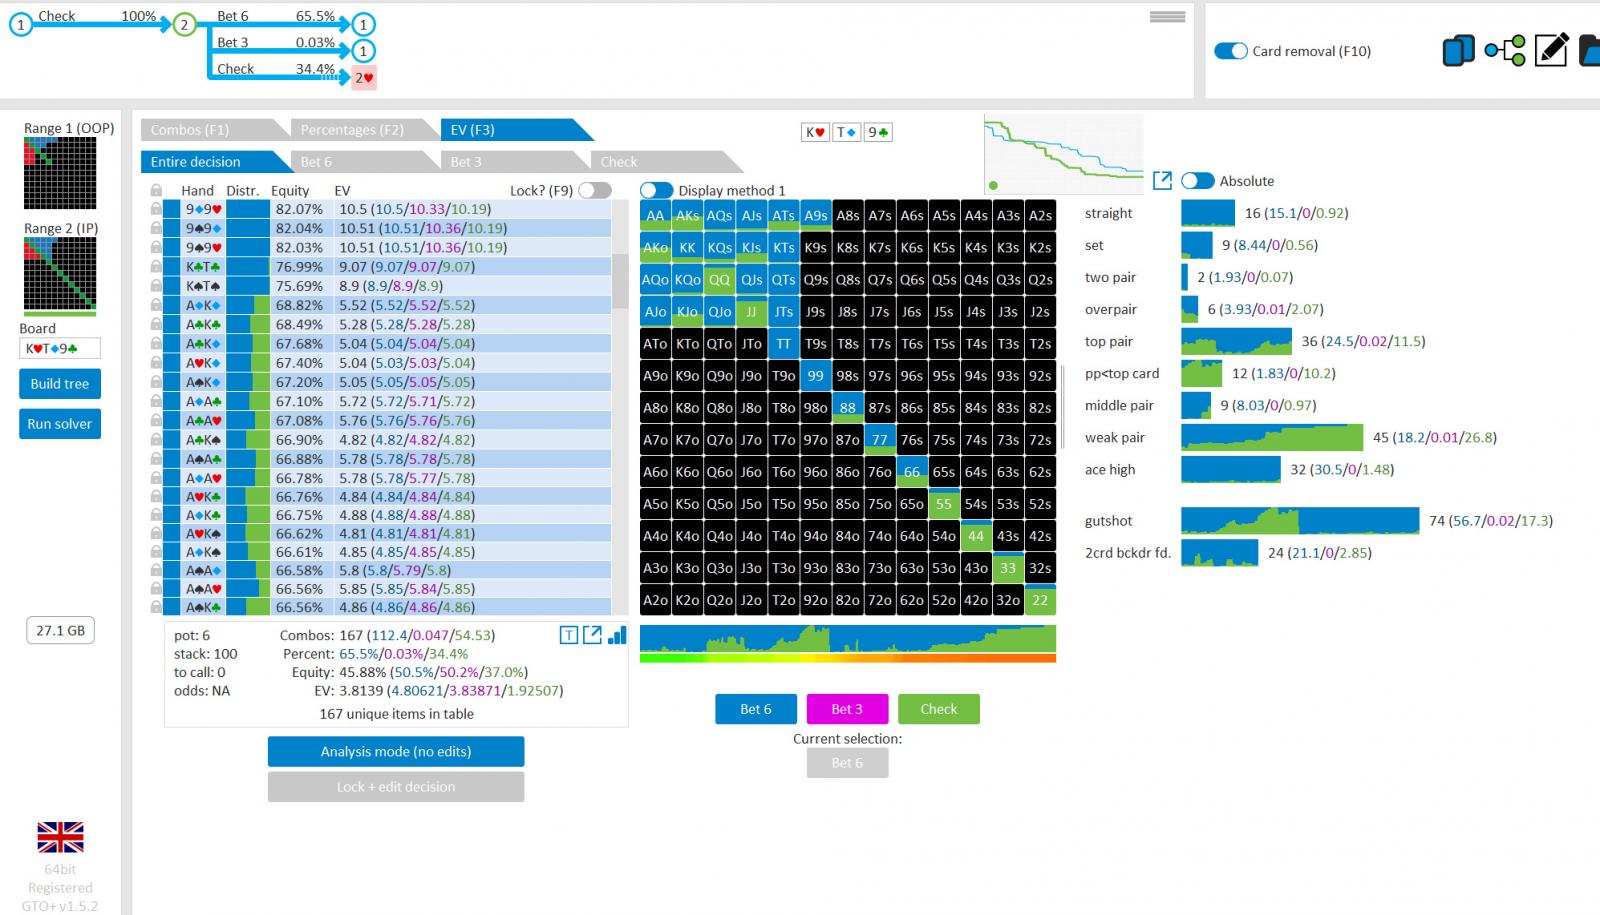Enable the Lock? (F9) toggle
The width and height of the screenshot is (1600, 915).
(594, 190)
